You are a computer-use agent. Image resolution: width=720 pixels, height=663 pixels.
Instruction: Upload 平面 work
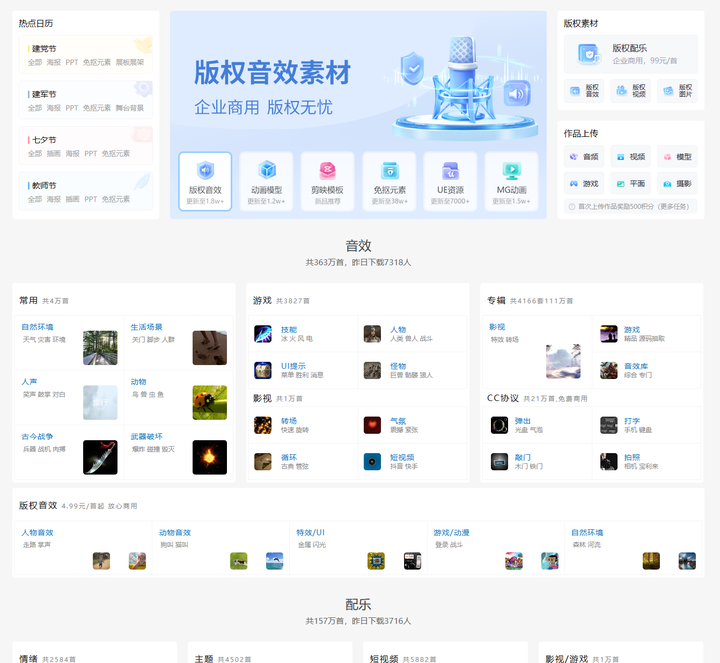[x=630, y=184]
